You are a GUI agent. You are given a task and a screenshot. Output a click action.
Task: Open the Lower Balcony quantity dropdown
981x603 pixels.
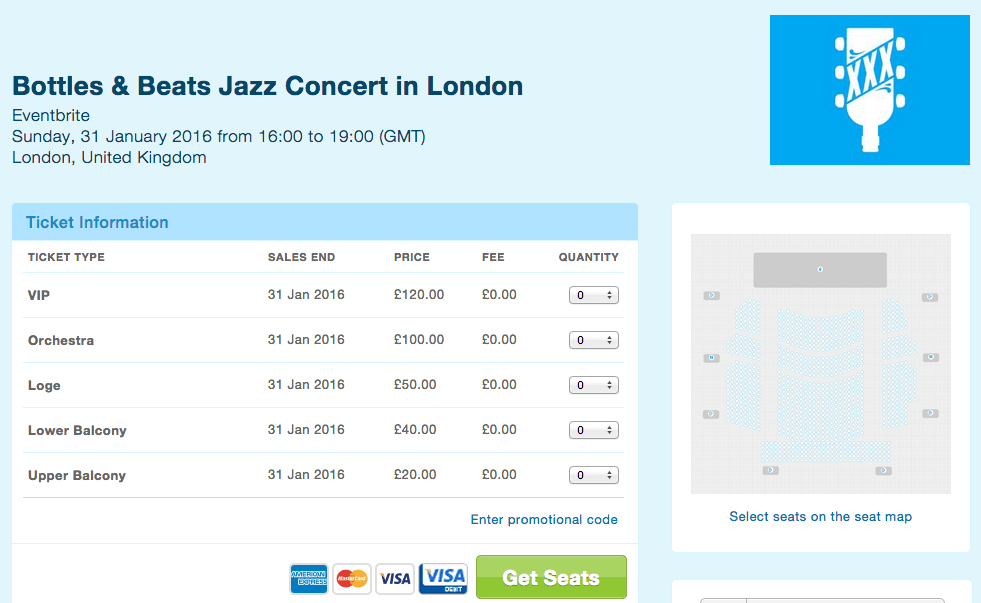point(594,430)
